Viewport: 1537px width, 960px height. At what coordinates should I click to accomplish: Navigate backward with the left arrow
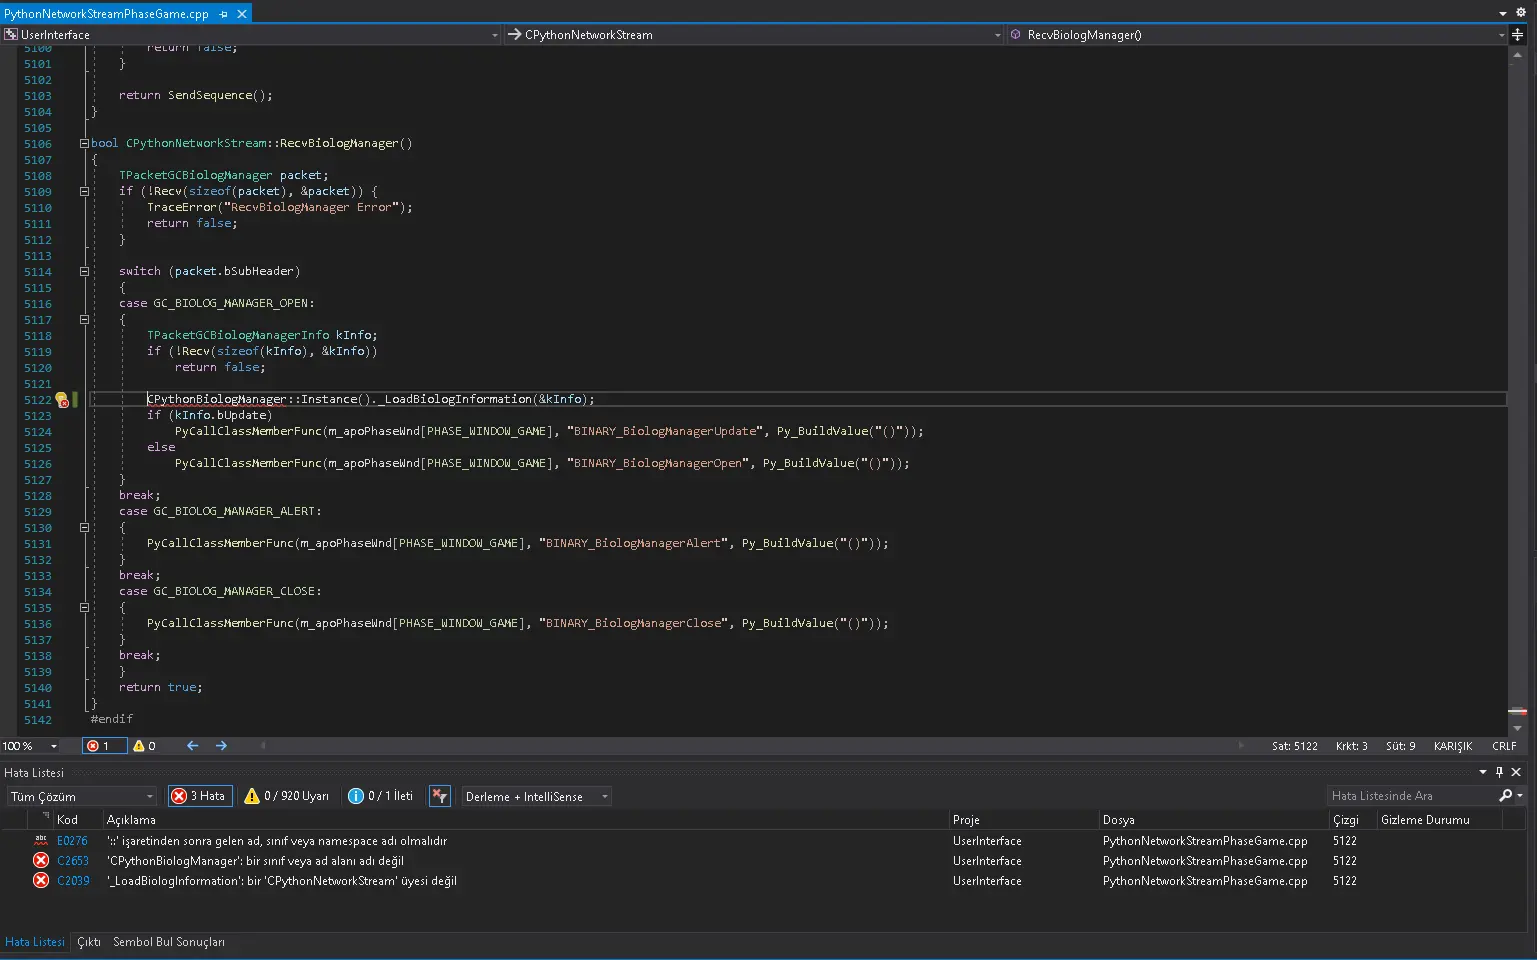[x=193, y=746]
